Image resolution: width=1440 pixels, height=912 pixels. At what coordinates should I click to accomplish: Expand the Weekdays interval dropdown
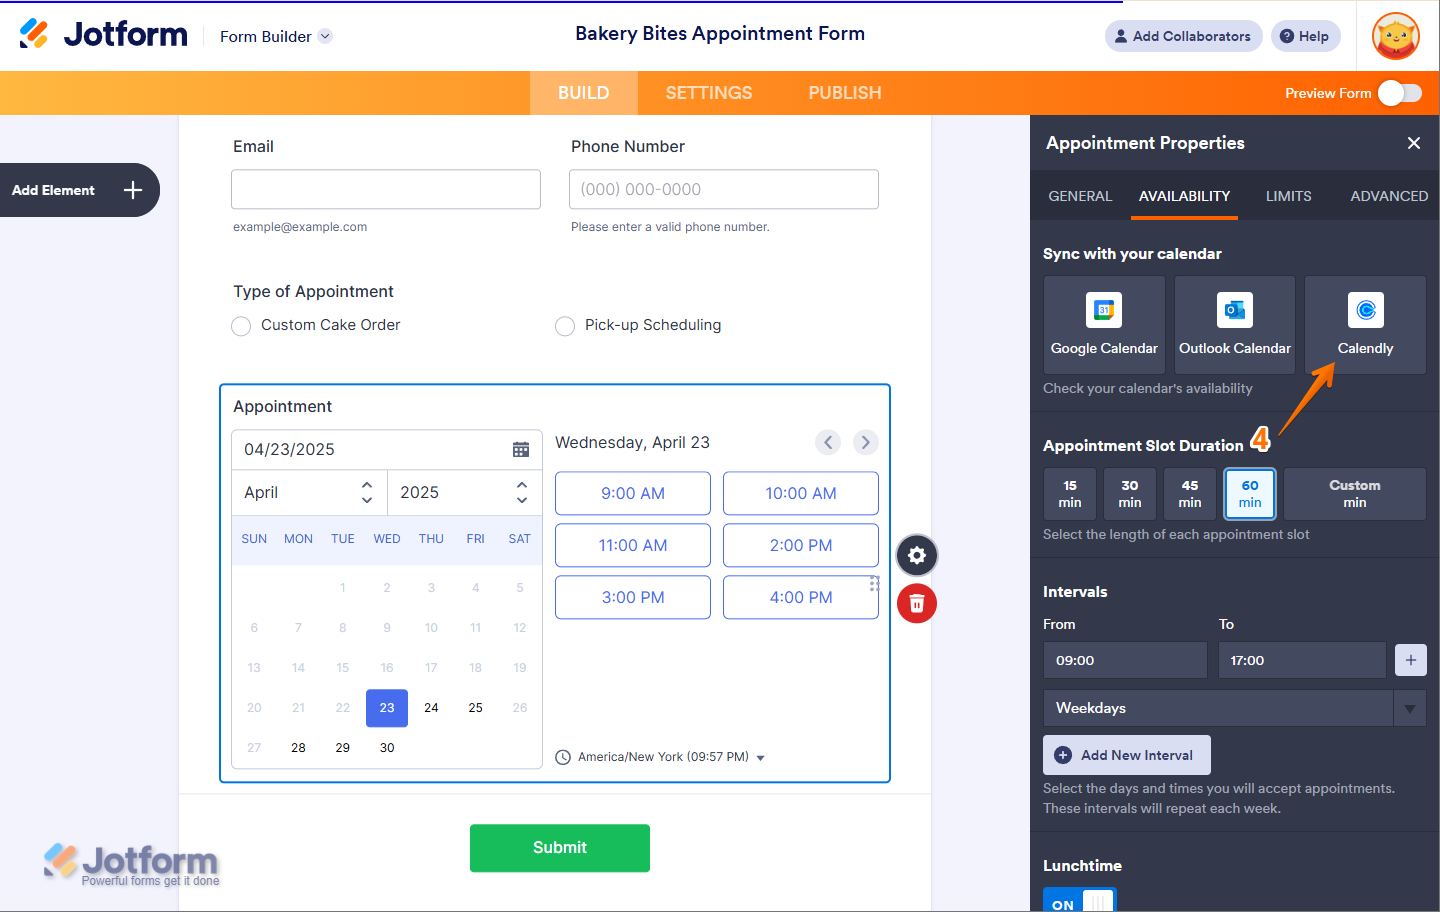tap(1409, 708)
